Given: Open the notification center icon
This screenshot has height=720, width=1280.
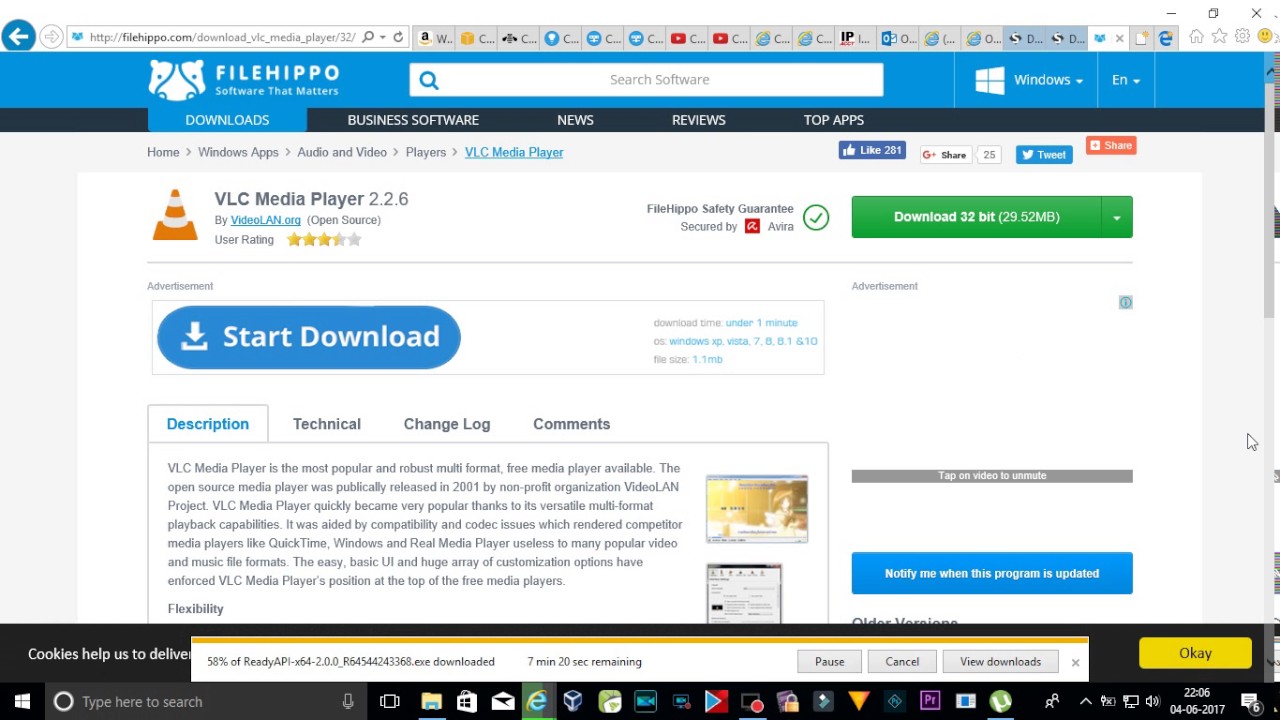Looking at the screenshot, I should coord(1250,701).
